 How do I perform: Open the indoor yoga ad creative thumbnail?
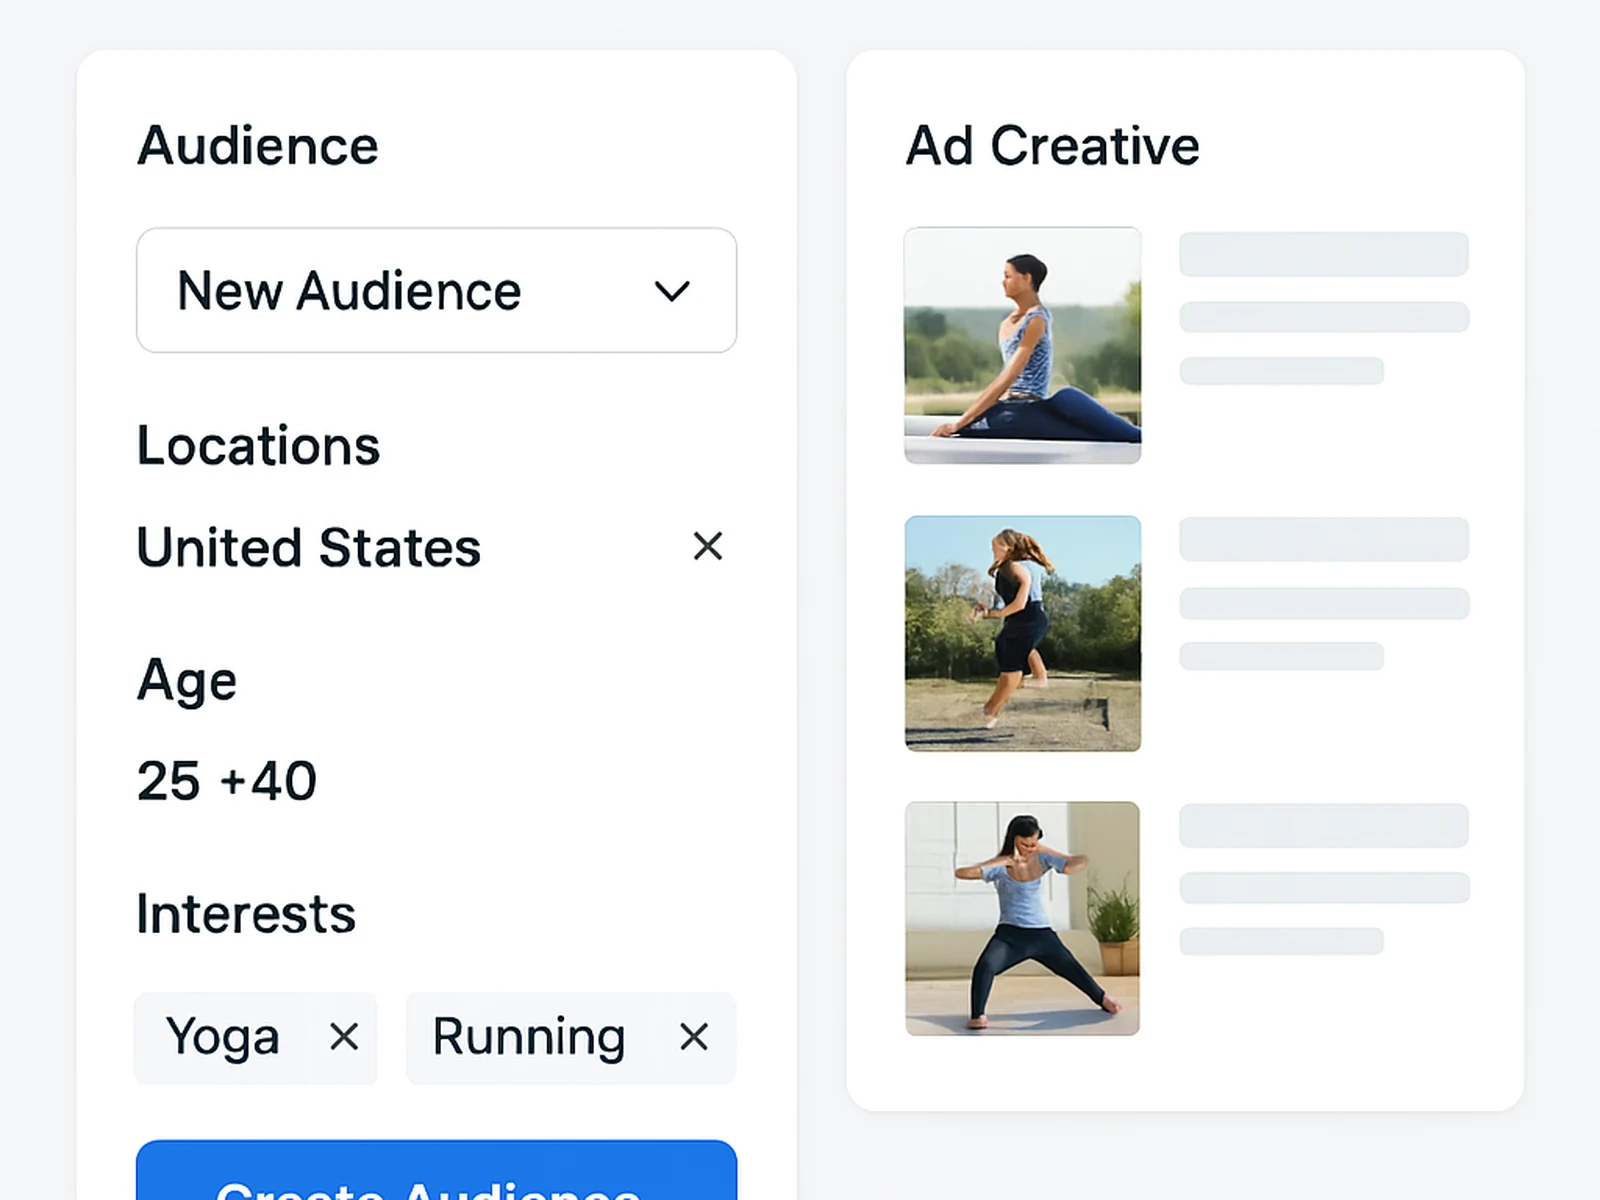(1022, 917)
